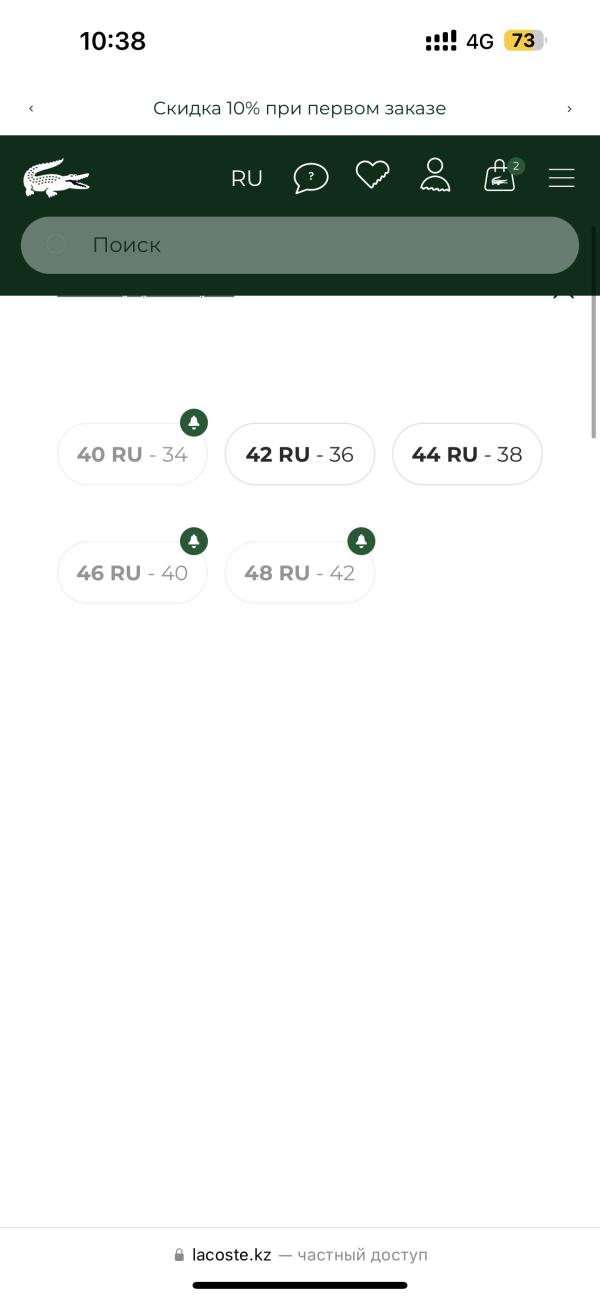Tap the lacoste.kz address bar
Viewport: 600px width, 1300px height.
pyautogui.click(x=300, y=1255)
